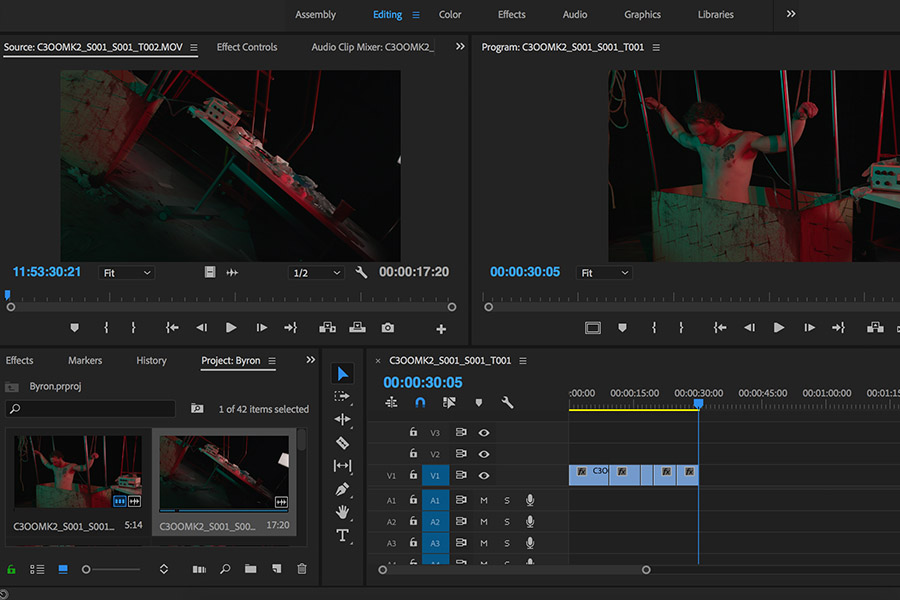This screenshot has height=600, width=900.
Task: Select the Hand tool
Action: click(342, 512)
